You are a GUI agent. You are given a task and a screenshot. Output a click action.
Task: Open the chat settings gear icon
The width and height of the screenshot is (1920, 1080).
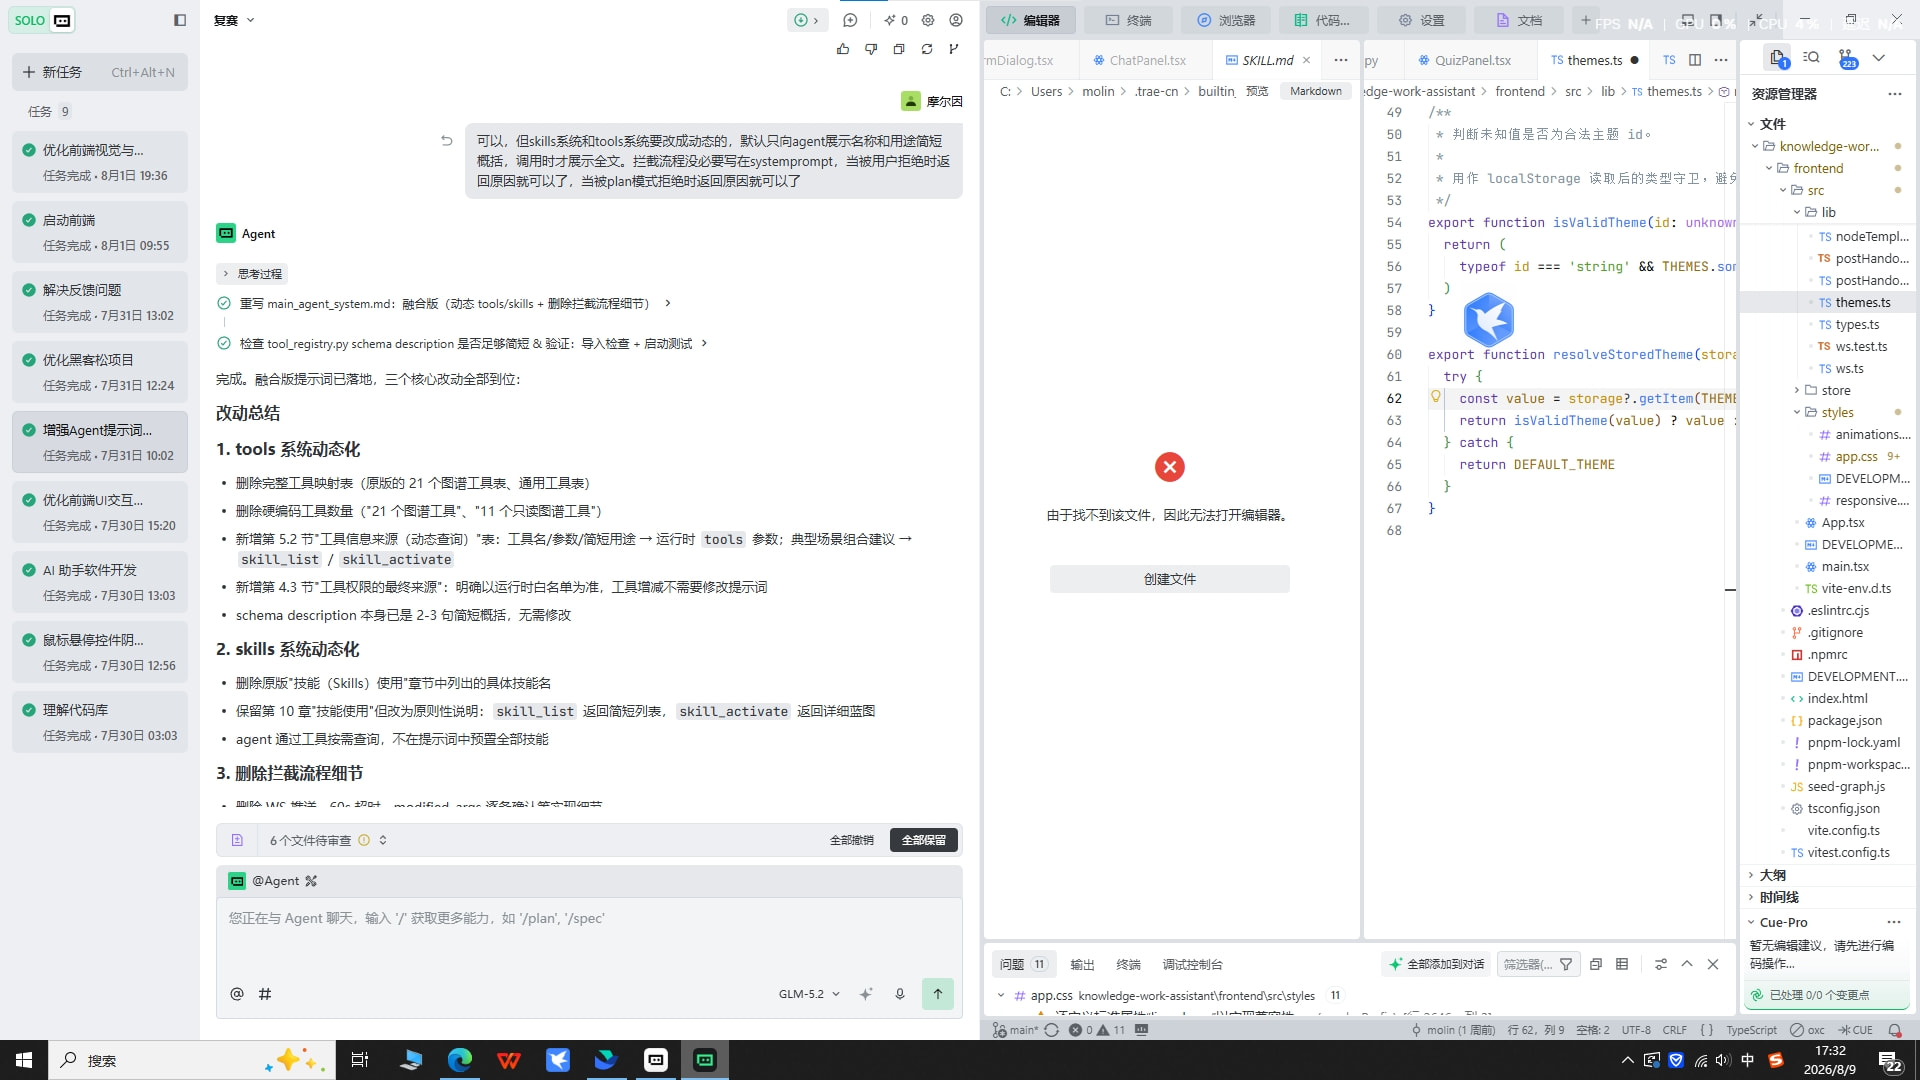[928, 20]
